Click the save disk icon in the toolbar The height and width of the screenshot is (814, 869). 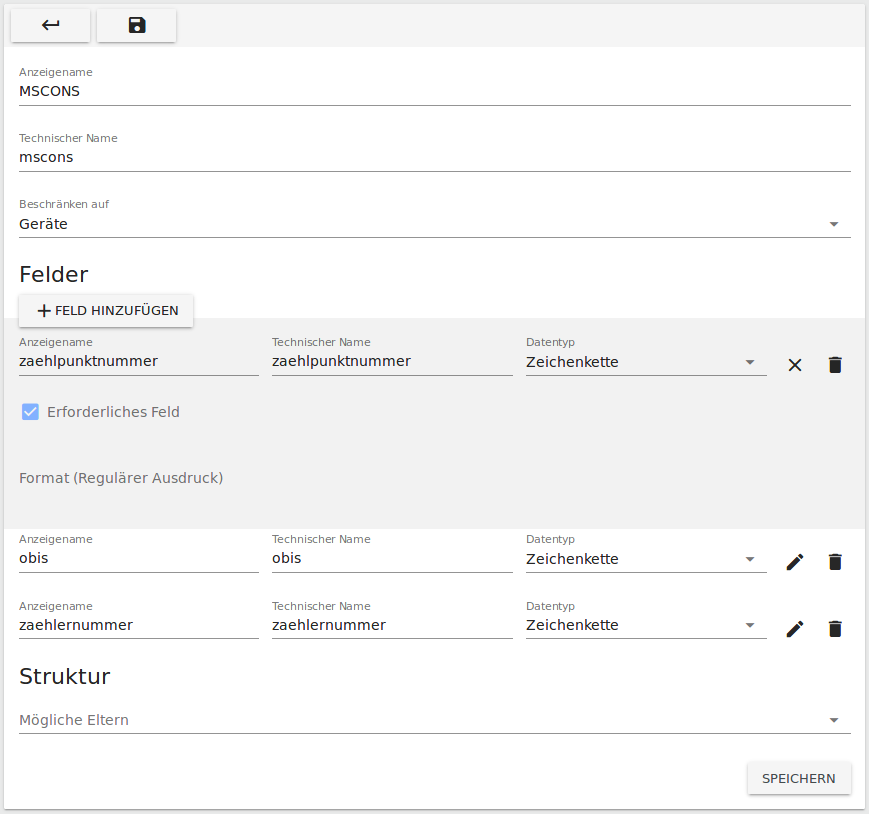(136, 25)
